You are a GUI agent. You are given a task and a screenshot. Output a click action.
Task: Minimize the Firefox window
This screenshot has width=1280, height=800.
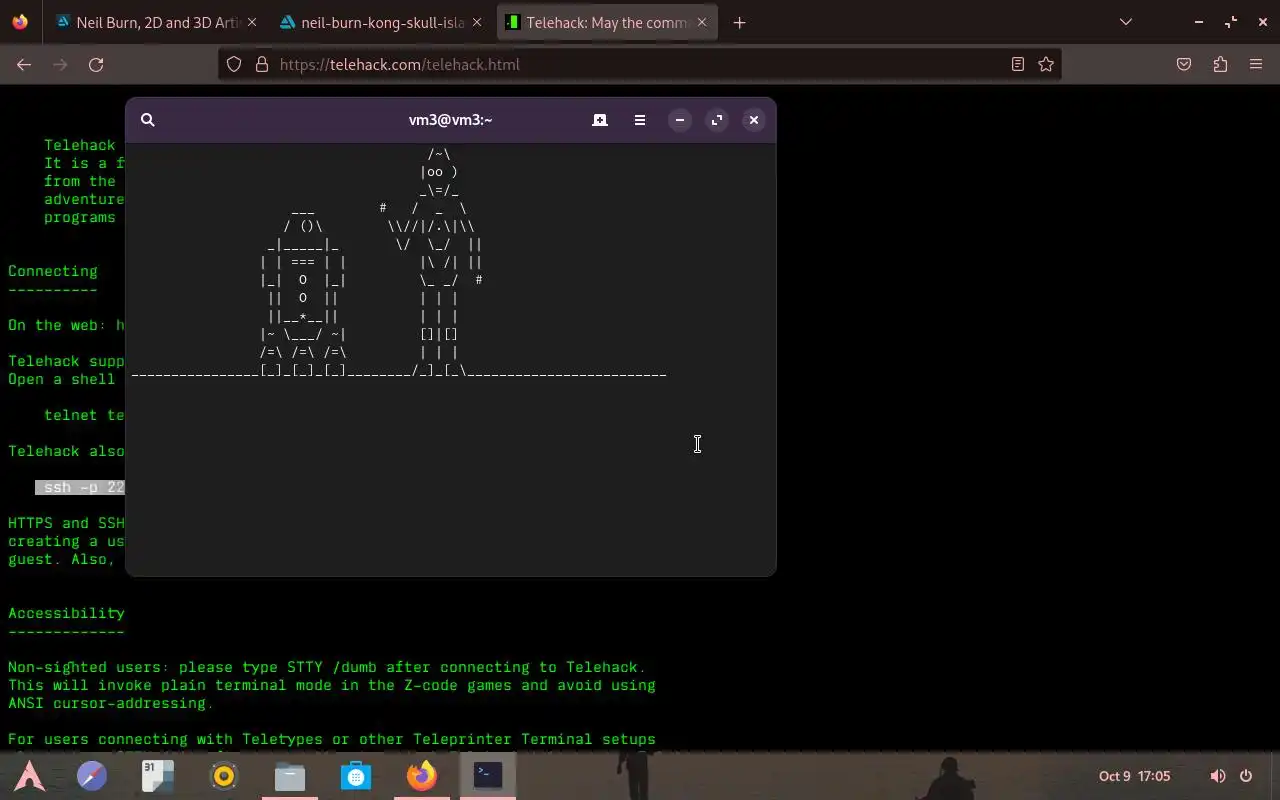pos(1198,22)
